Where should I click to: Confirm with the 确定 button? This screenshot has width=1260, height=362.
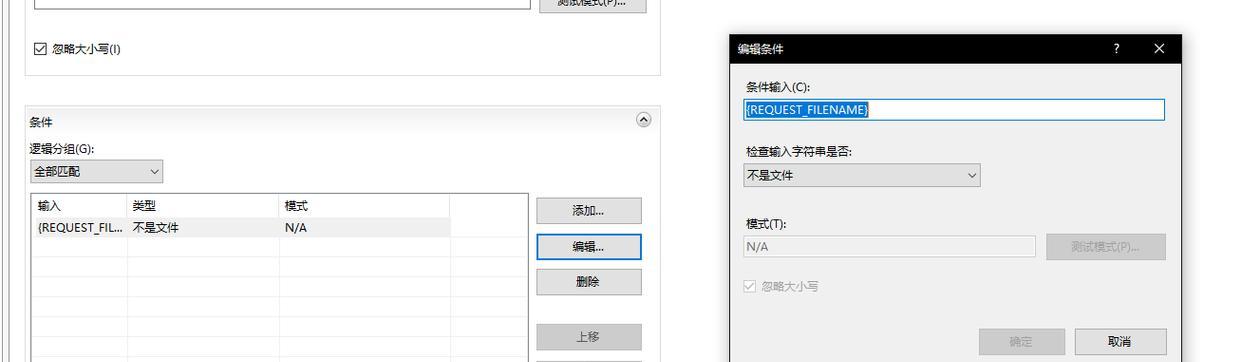click(x=1021, y=342)
